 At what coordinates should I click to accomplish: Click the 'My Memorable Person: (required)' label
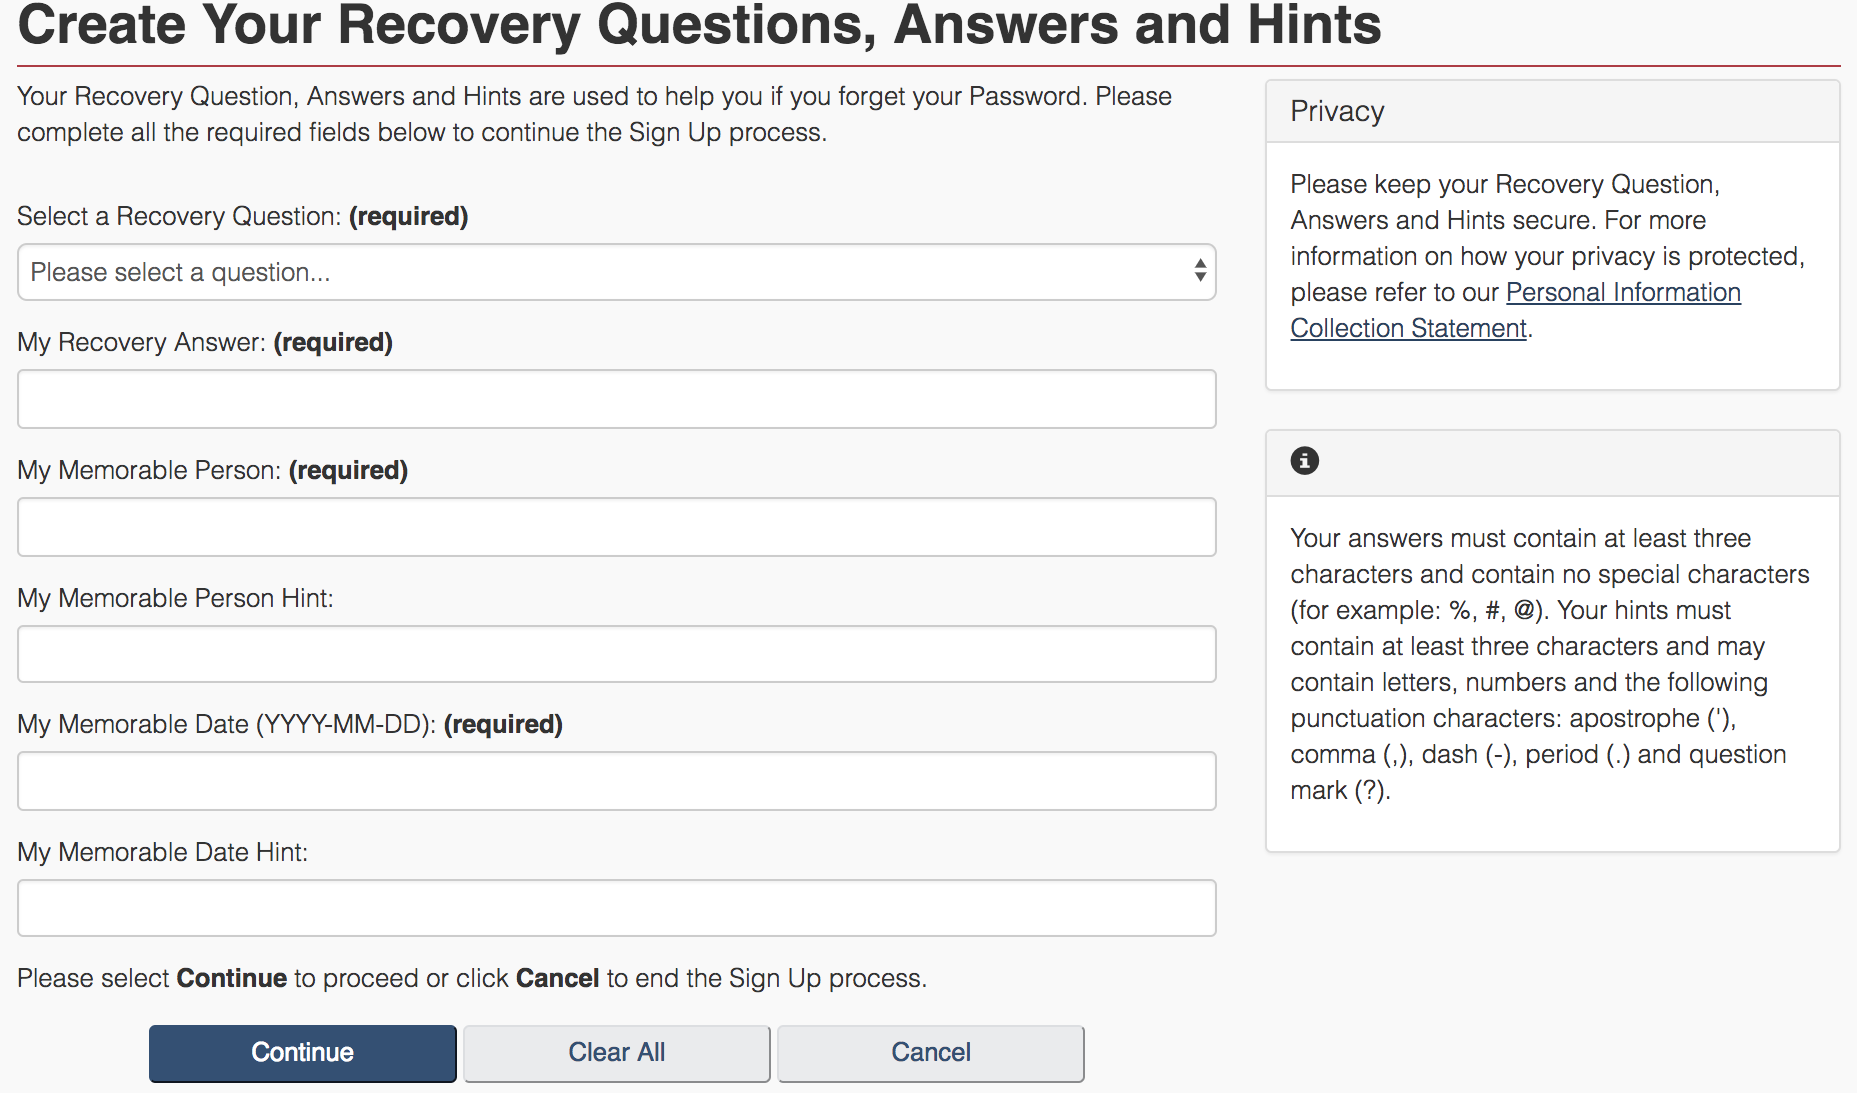pos(212,470)
